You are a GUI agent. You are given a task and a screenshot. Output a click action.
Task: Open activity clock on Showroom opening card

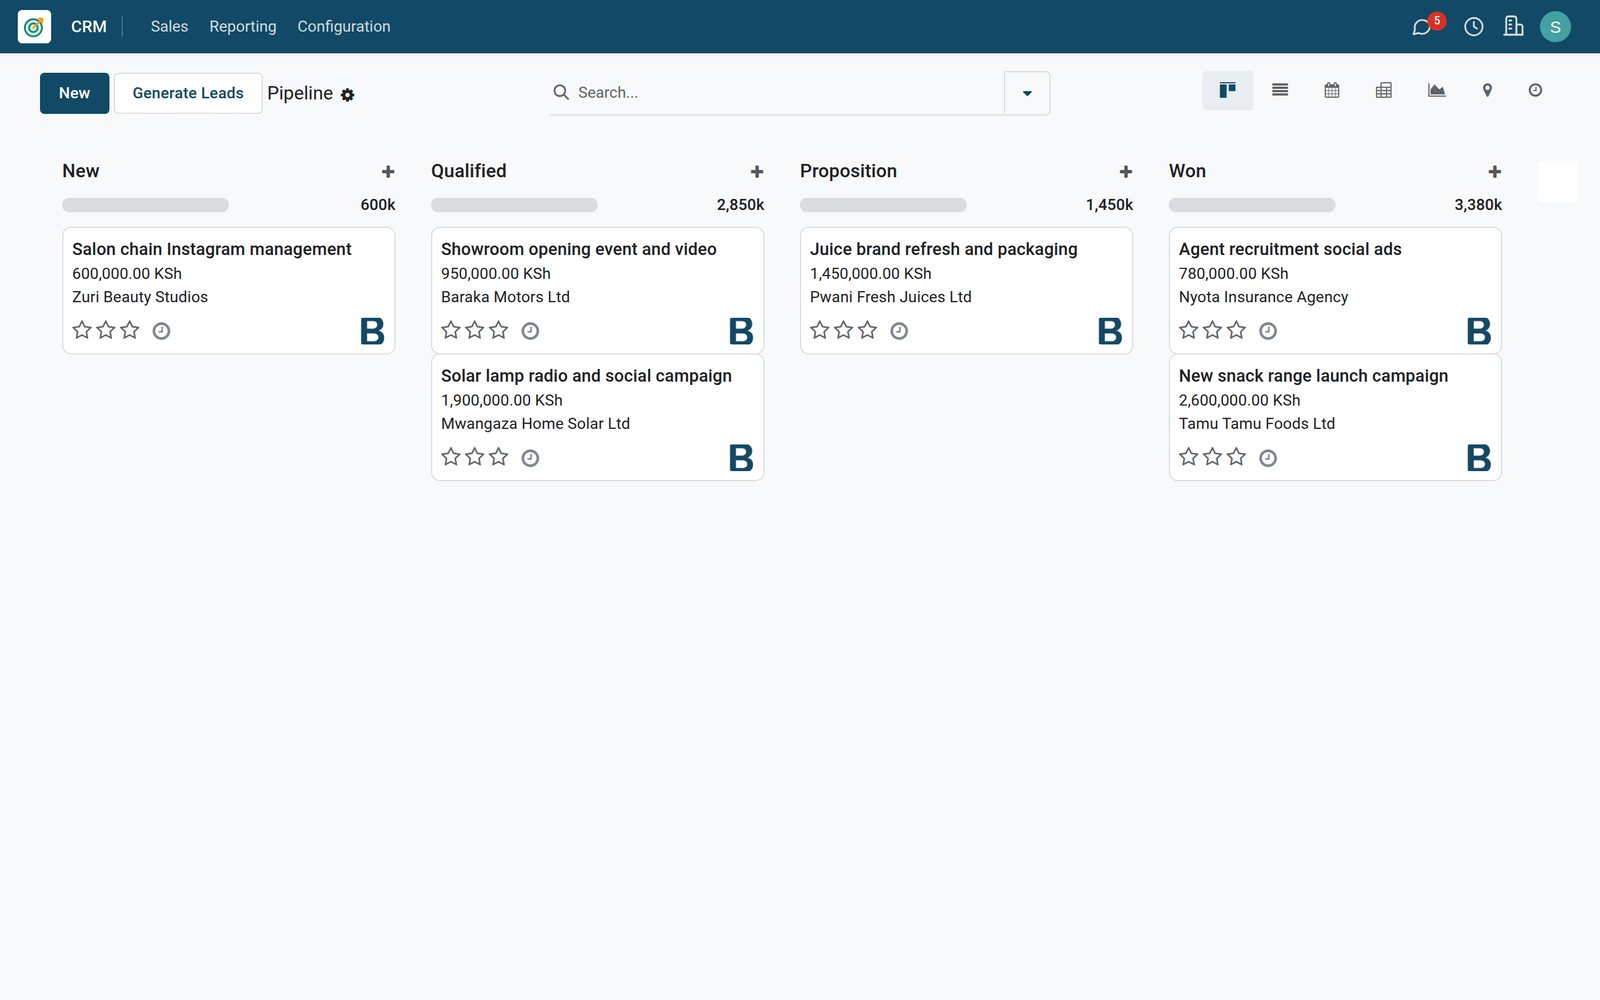pos(530,331)
